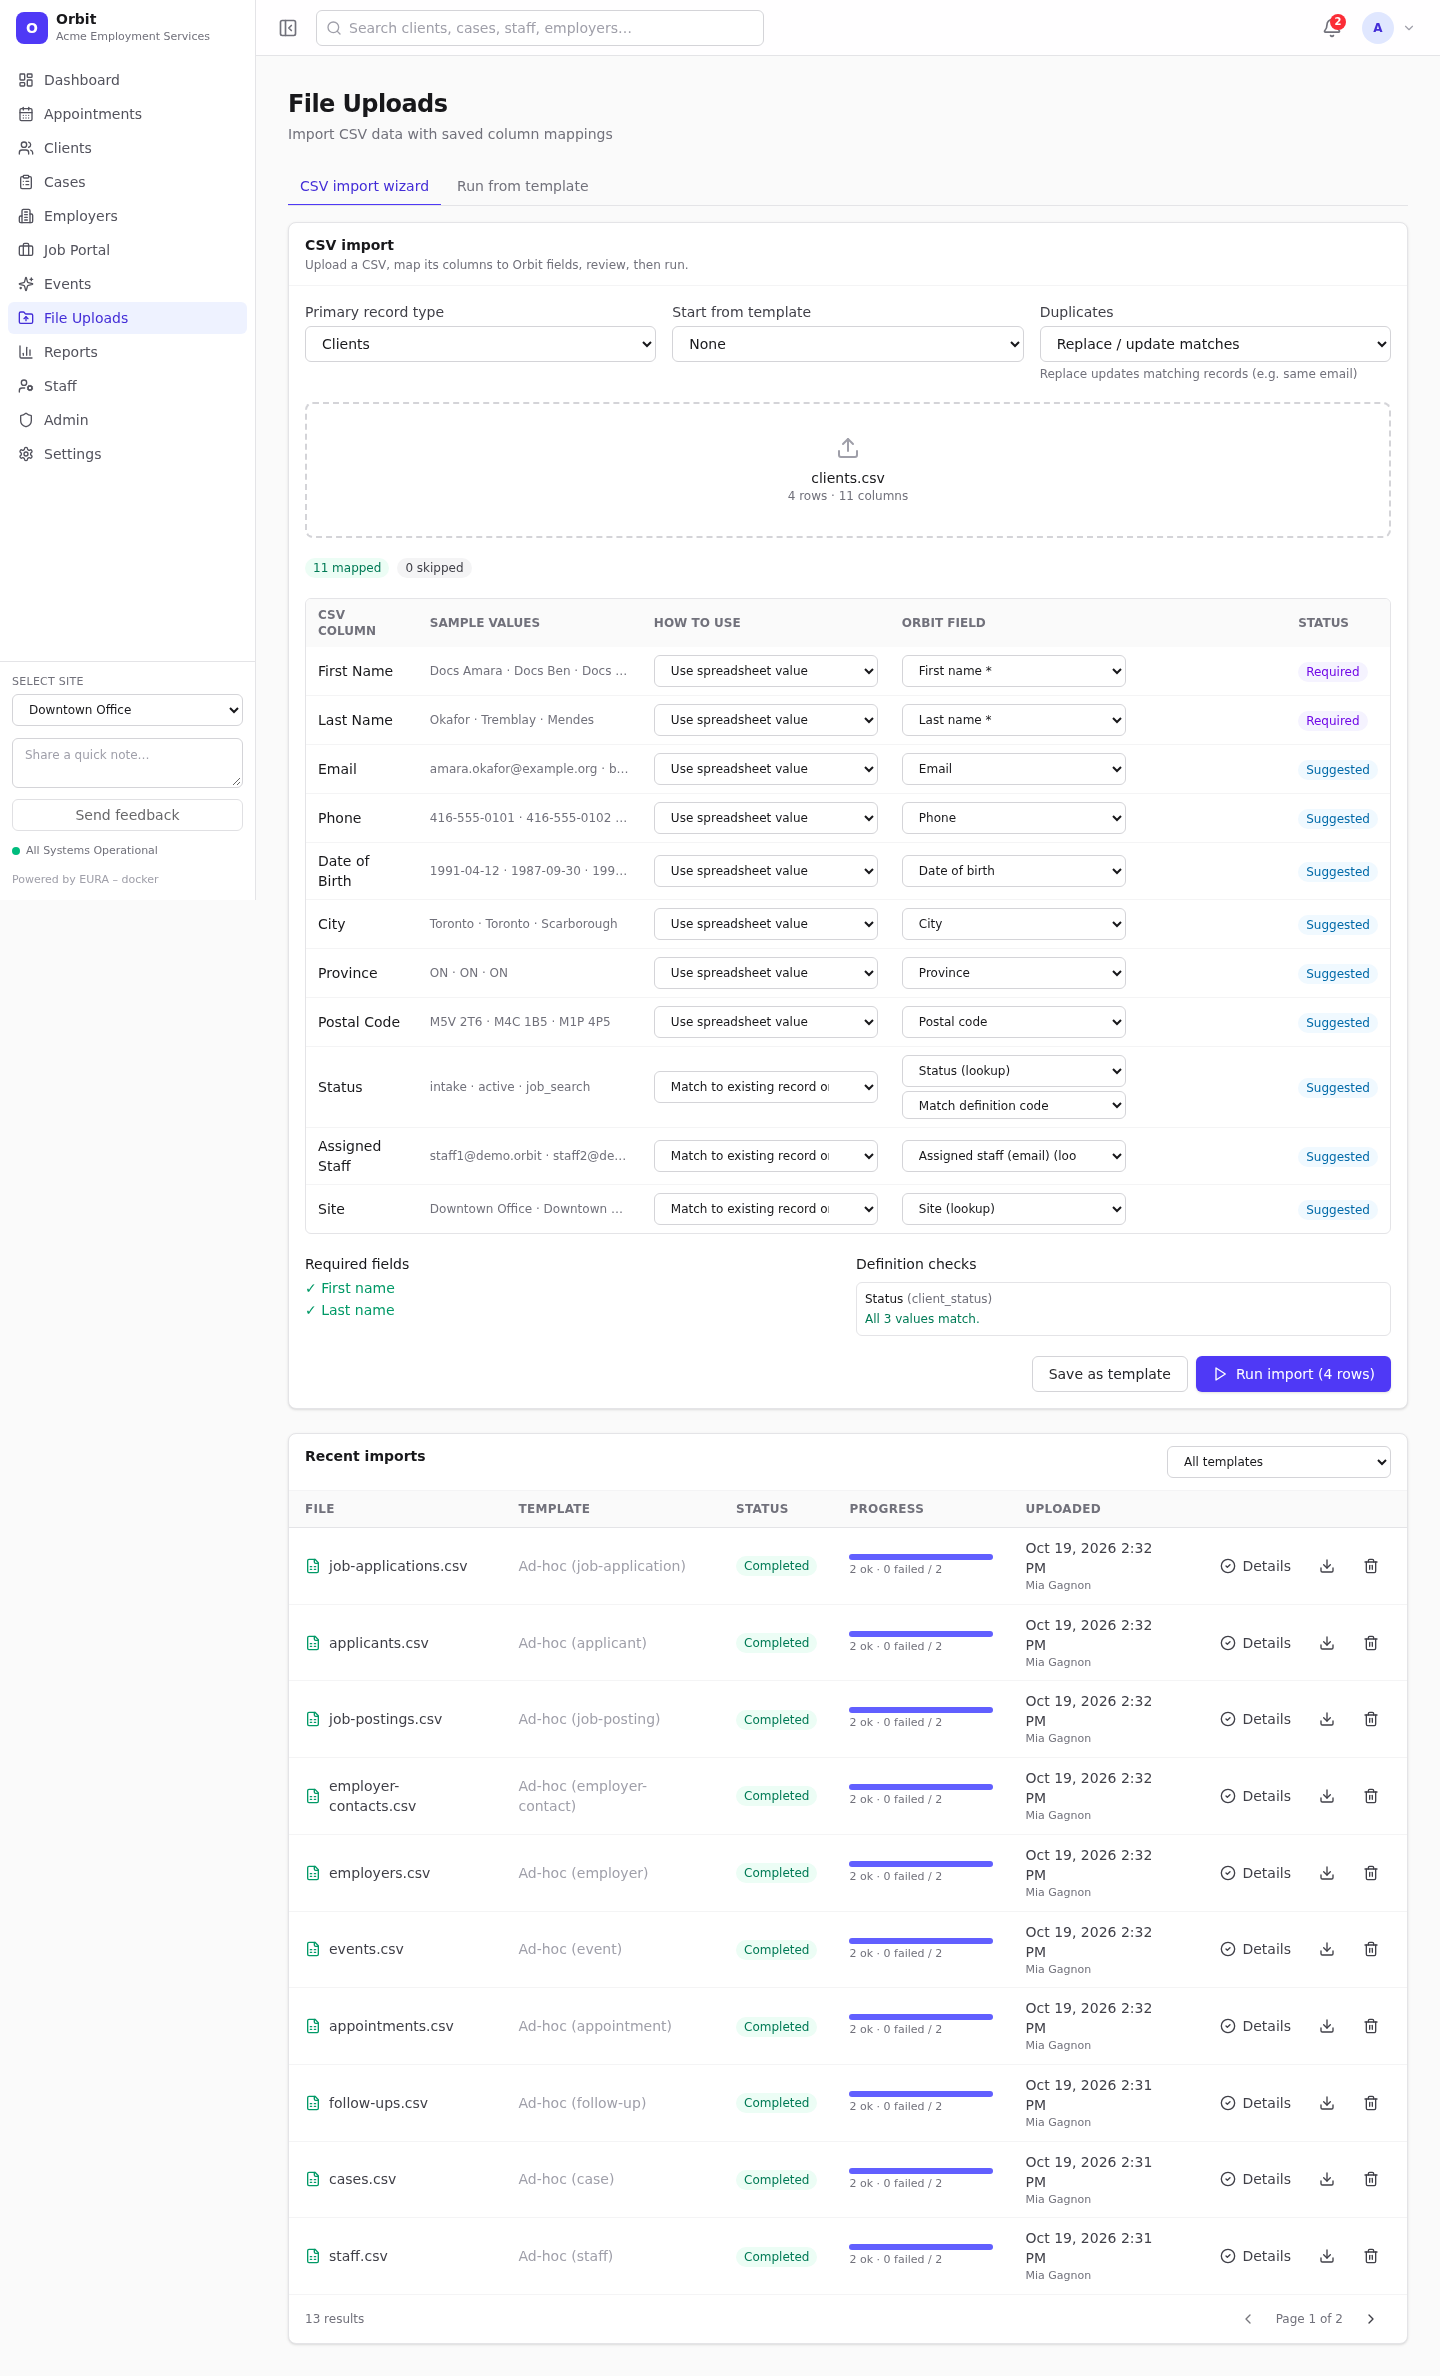
Task: Open Job Portal in the sidebar
Action: tap(127, 250)
